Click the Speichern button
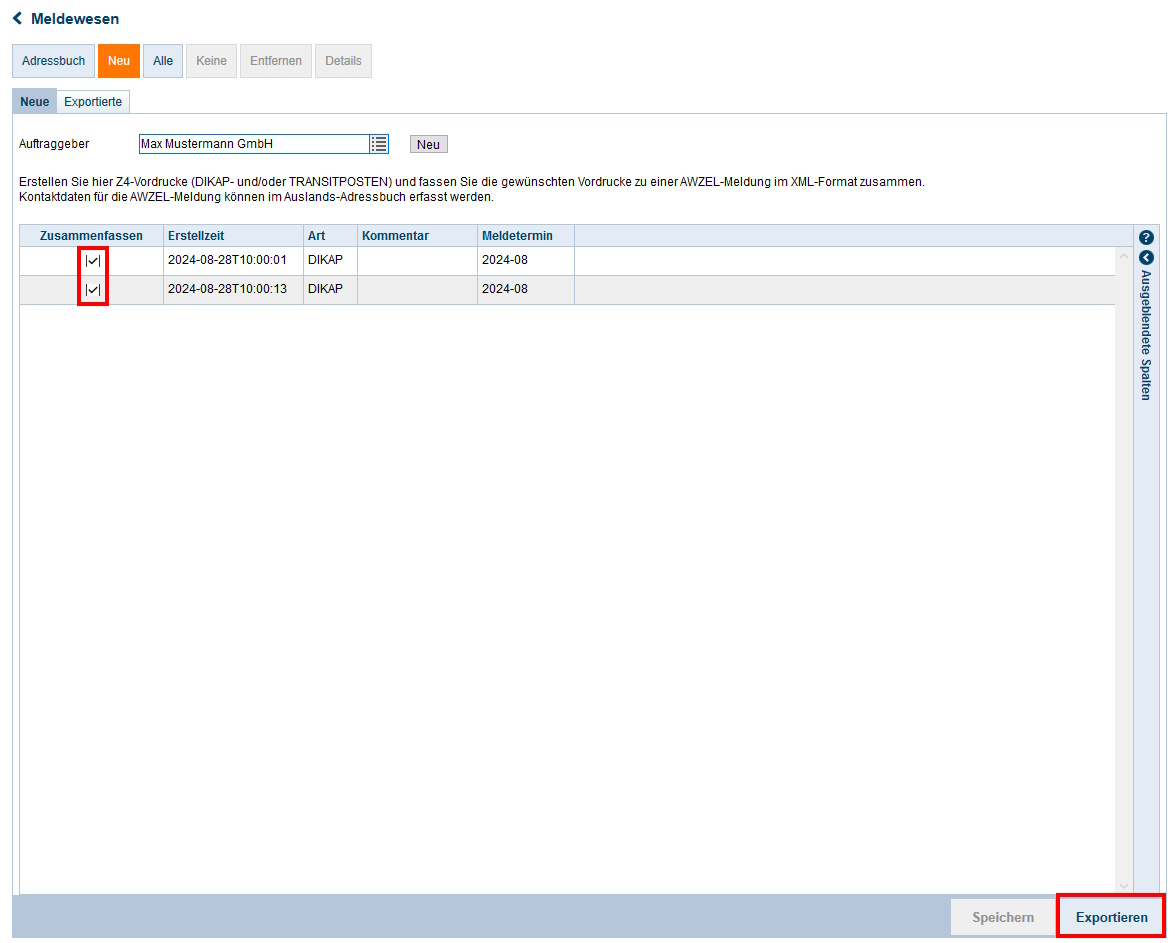The height and width of the screenshot is (943, 1175). 1003,918
